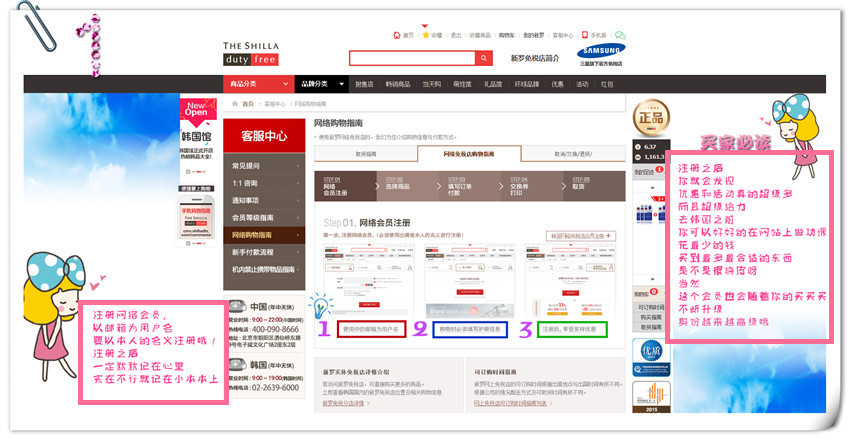Select STEP 02 选择商品

coord(408,186)
